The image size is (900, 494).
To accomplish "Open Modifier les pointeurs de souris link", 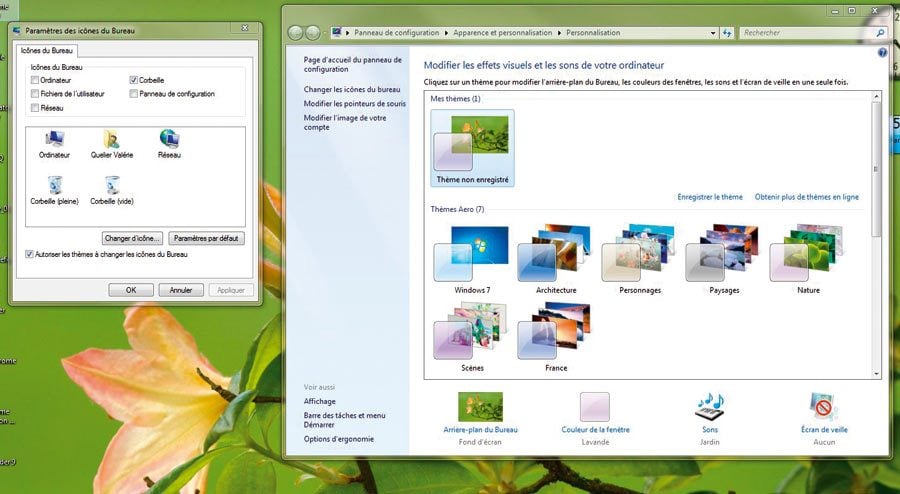I will click(x=355, y=104).
